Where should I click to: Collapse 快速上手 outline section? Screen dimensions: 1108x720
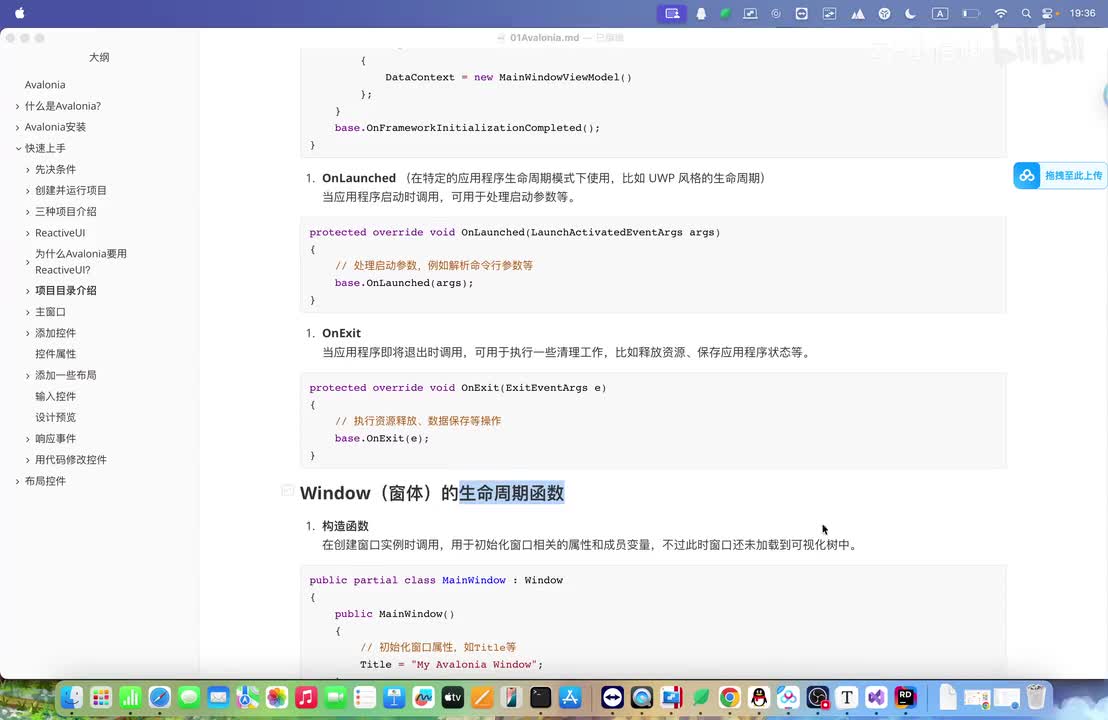tap(18, 148)
